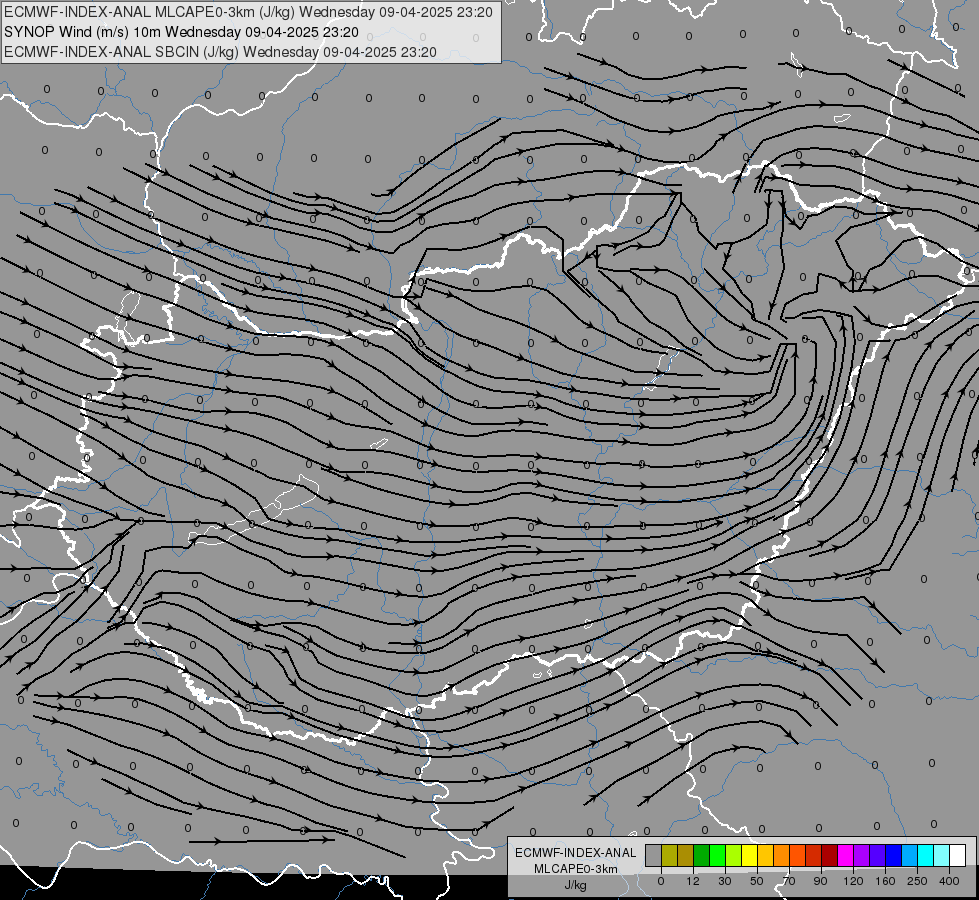The height and width of the screenshot is (900, 979).
Task: Click the MLCAPE0-3km title line
Action: coord(248,12)
